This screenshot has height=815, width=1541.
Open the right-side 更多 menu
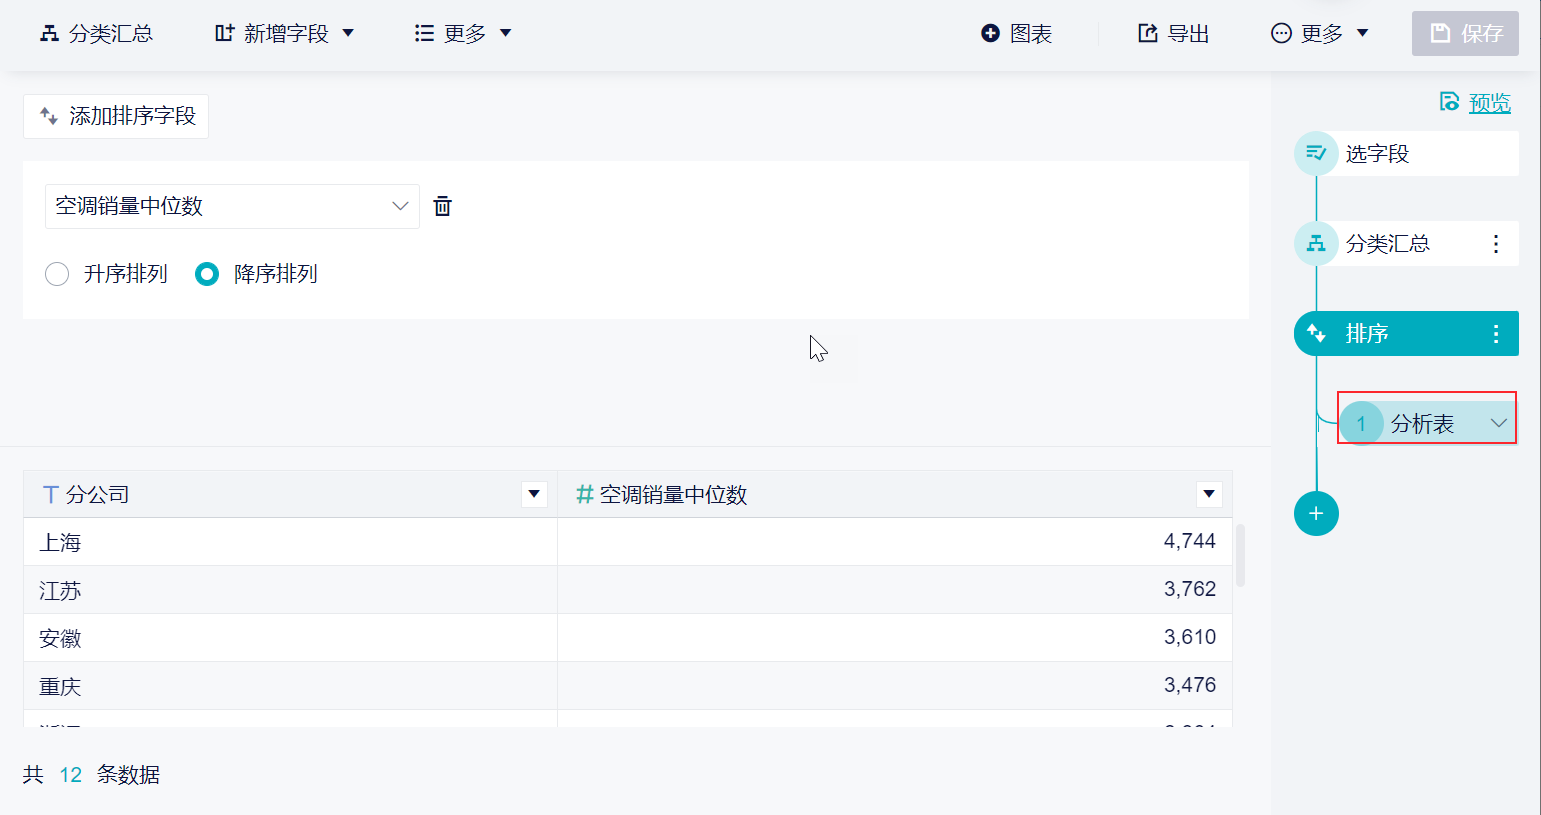(1320, 34)
